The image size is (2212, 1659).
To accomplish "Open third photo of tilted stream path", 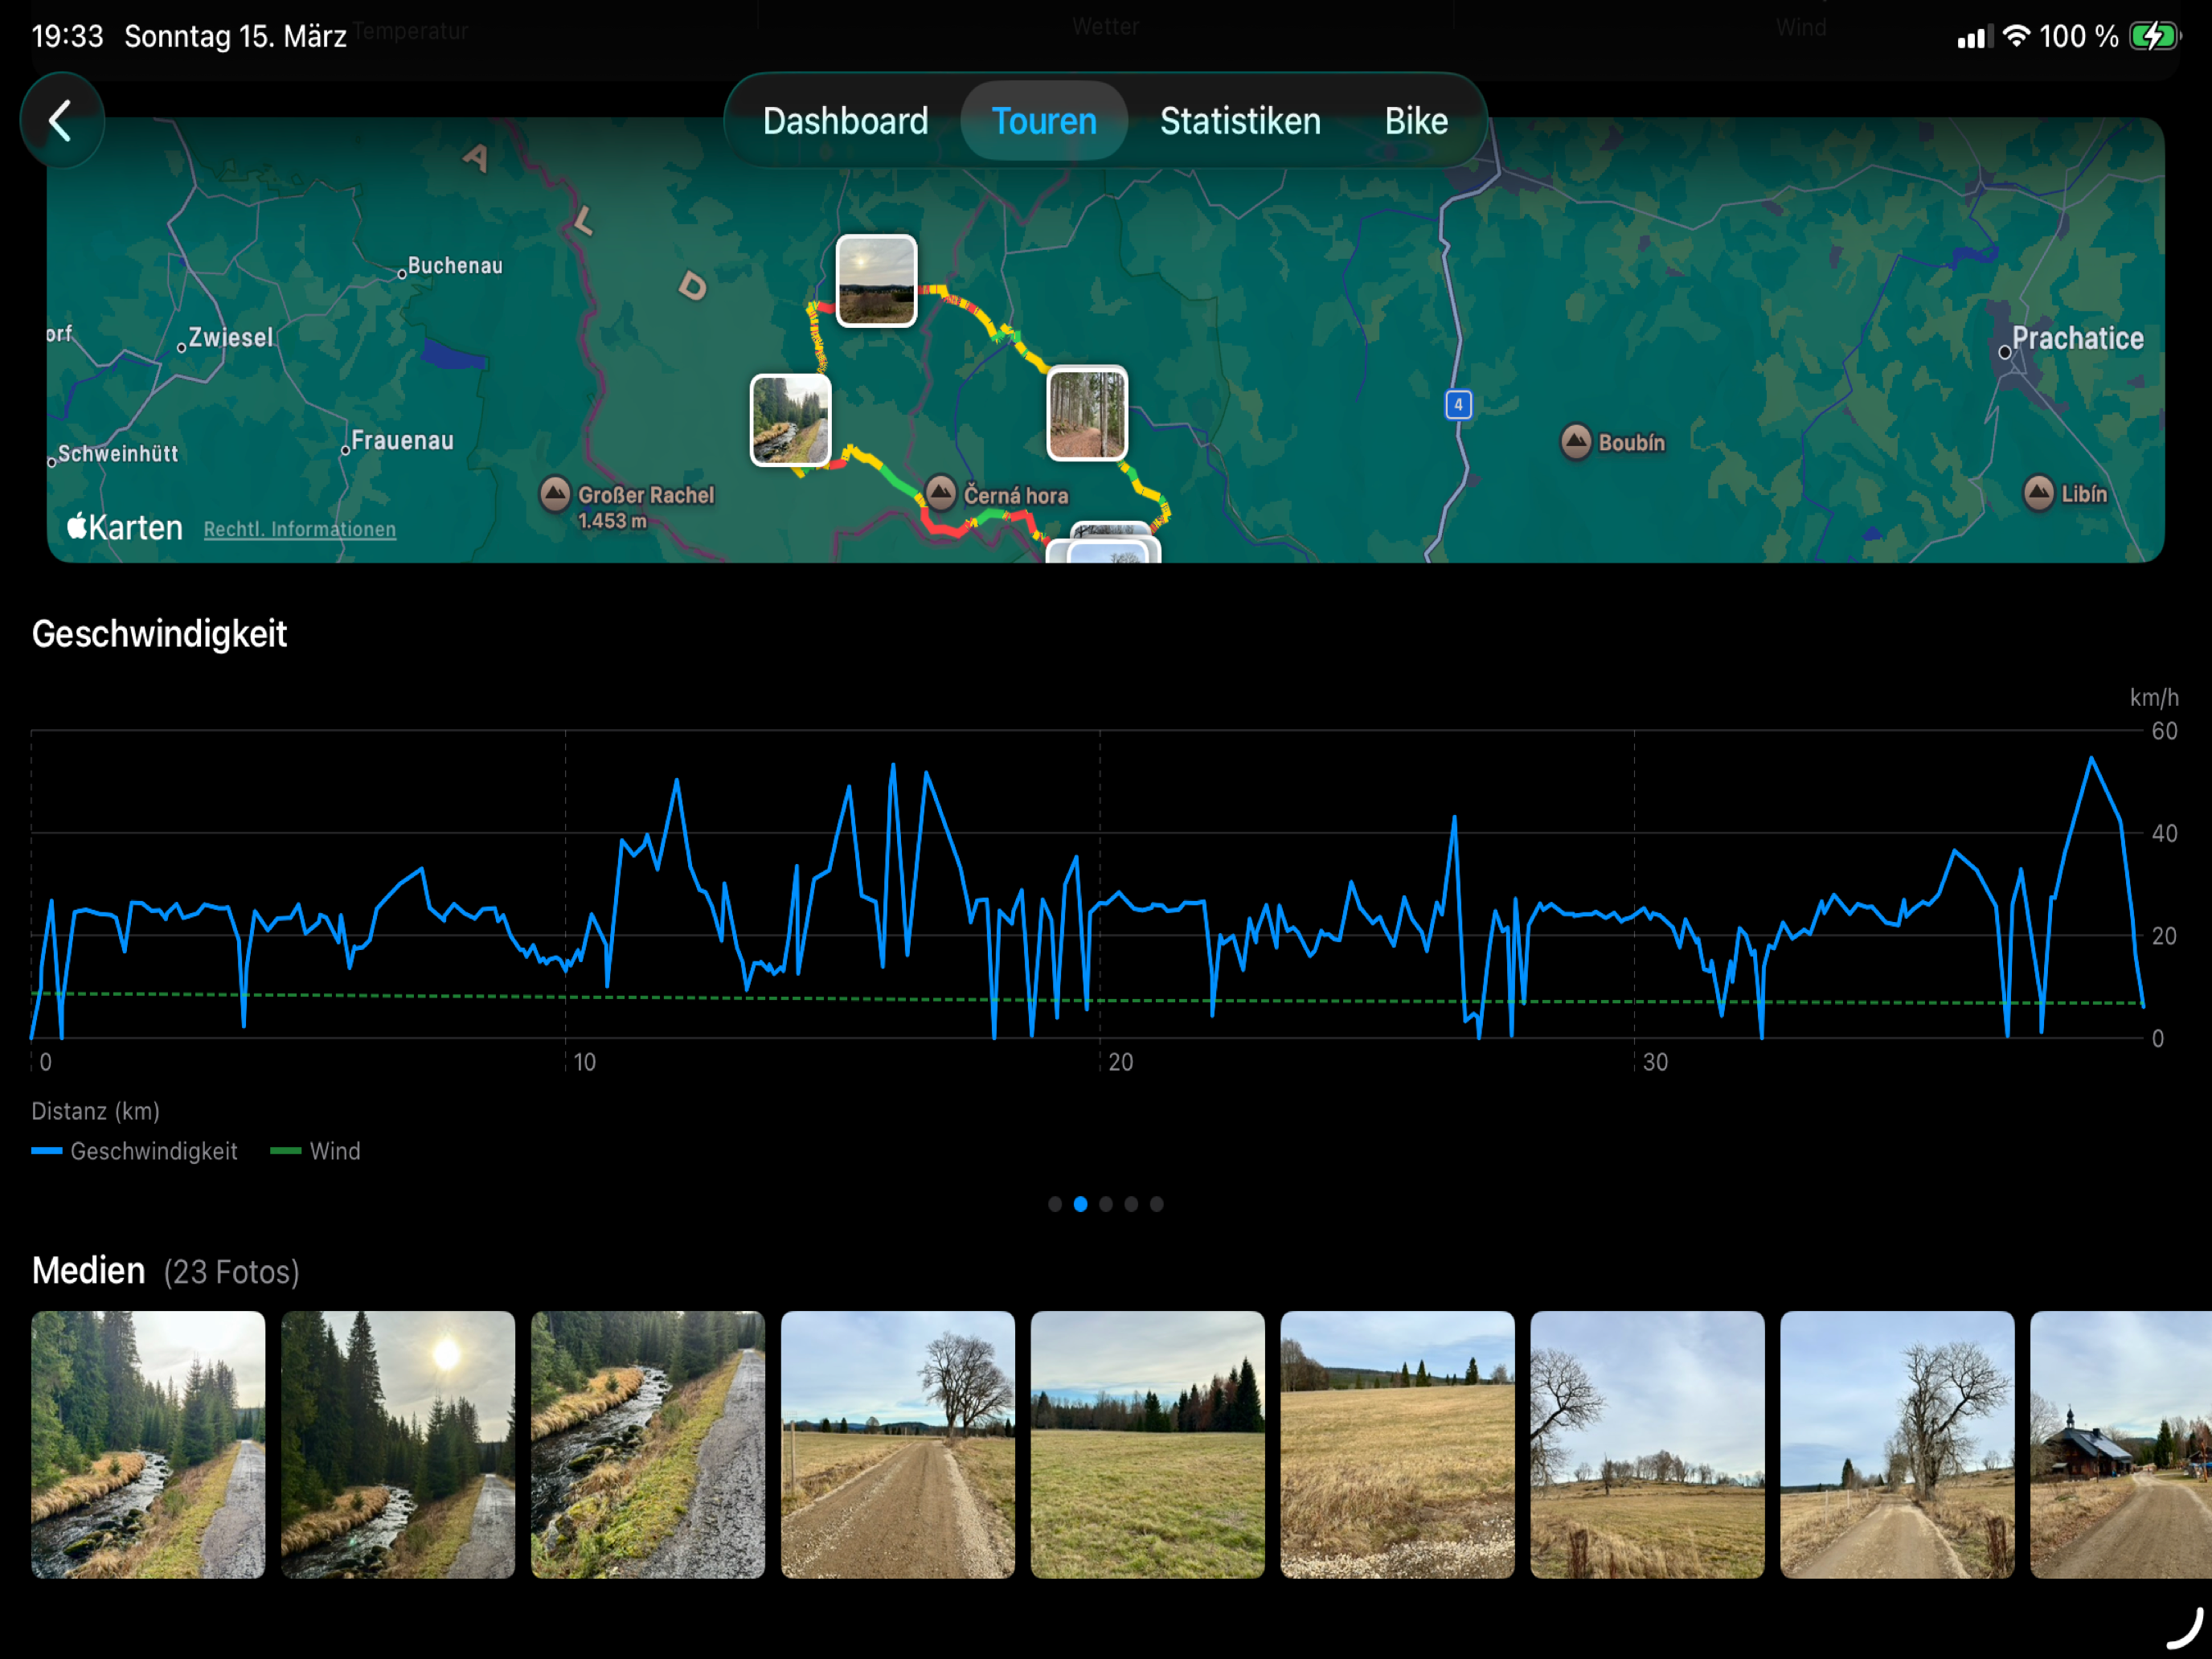I will (x=648, y=1445).
